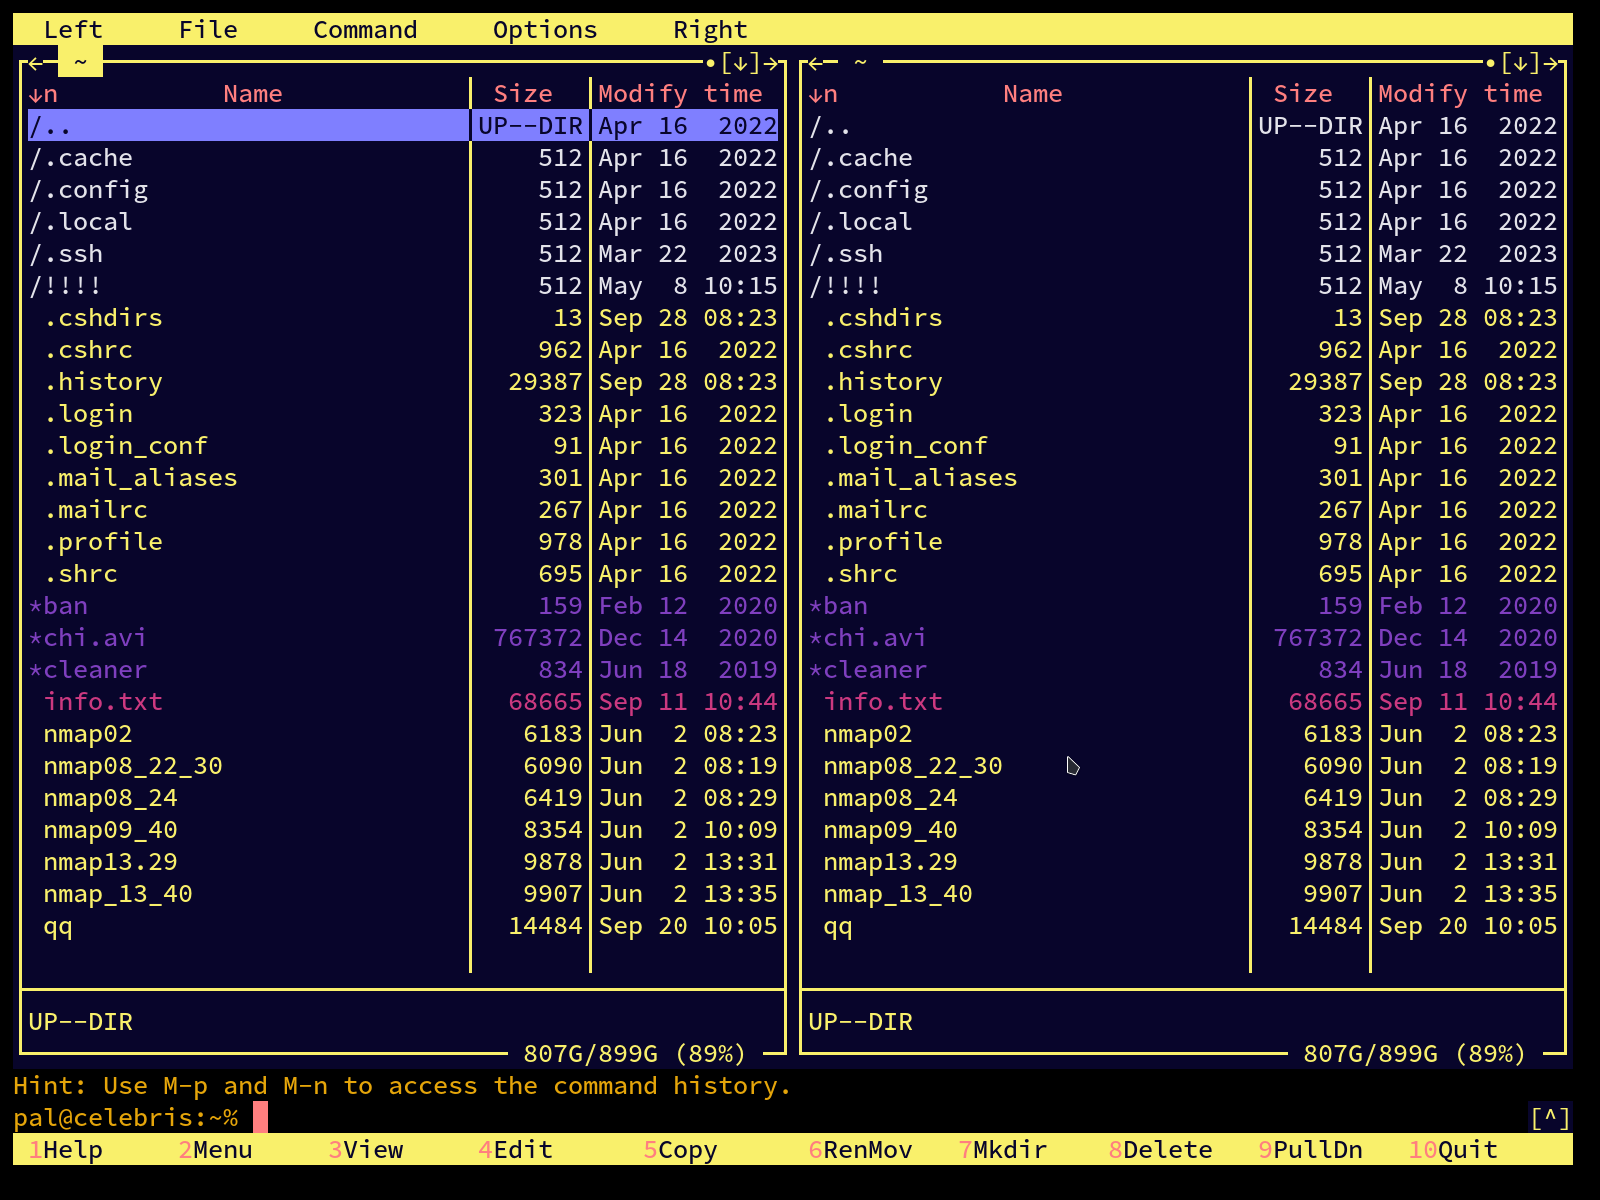Click F7 Mkdir button
Image resolution: width=1600 pixels, height=1200 pixels.
pyautogui.click(x=1003, y=1150)
